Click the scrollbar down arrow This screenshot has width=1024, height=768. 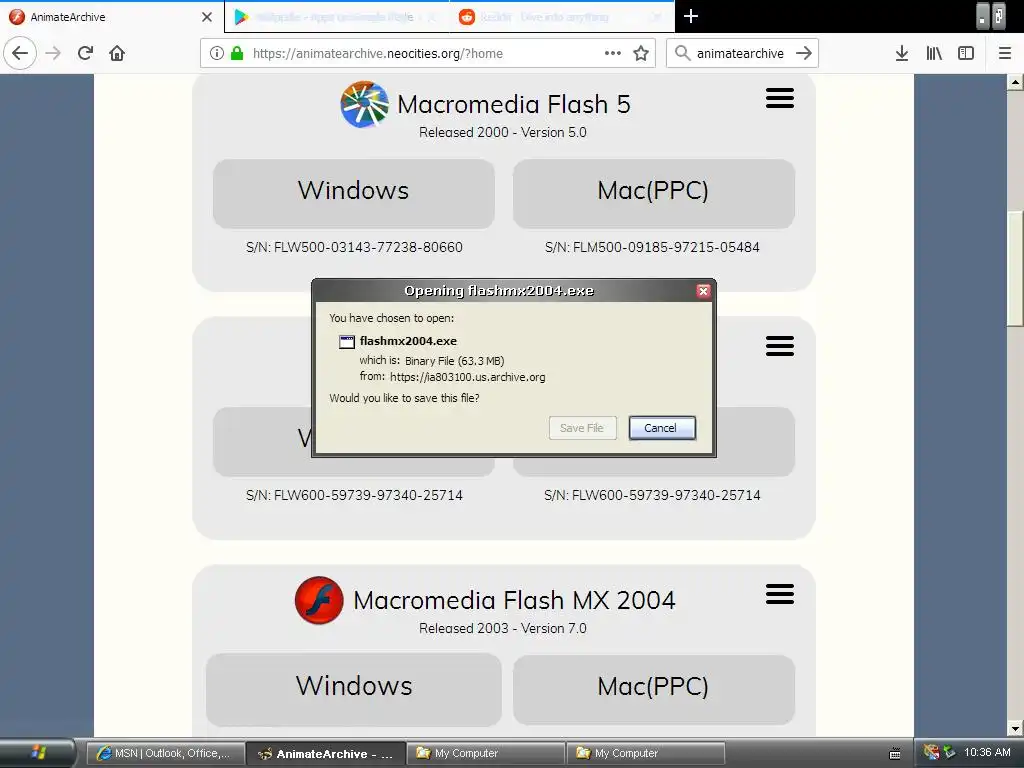point(1014,729)
